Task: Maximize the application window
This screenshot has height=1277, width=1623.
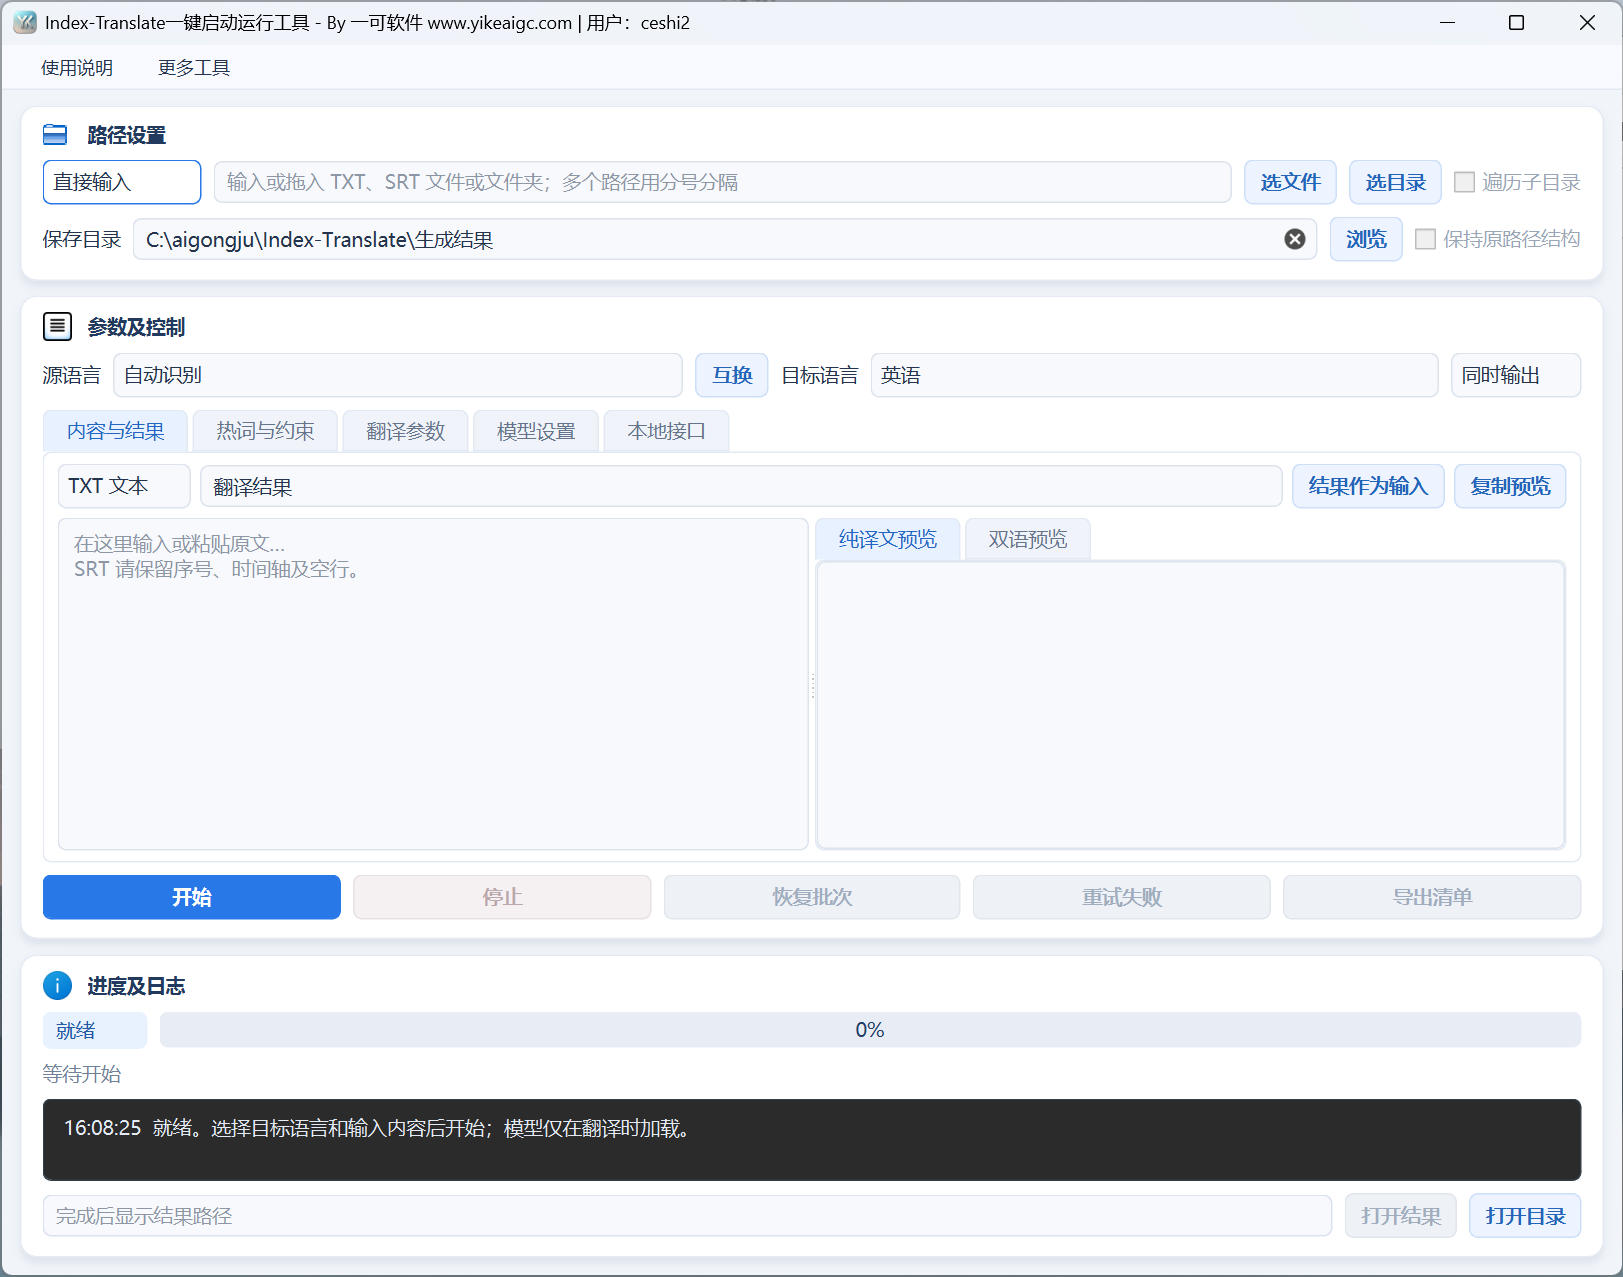Action: (1516, 22)
